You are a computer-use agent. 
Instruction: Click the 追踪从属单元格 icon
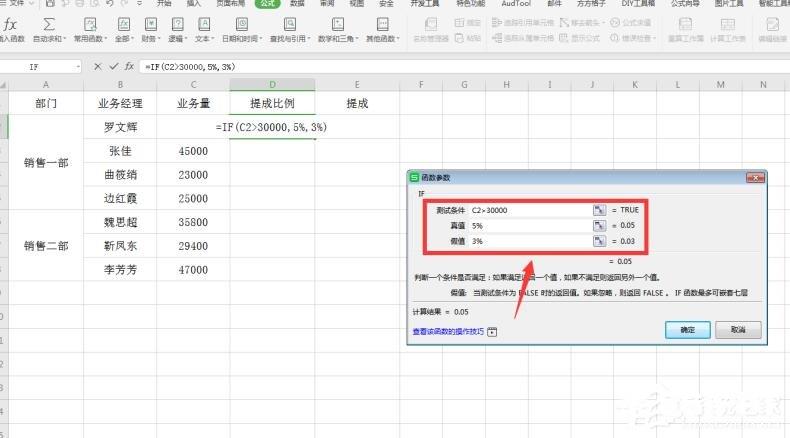[x=497, y=38]
